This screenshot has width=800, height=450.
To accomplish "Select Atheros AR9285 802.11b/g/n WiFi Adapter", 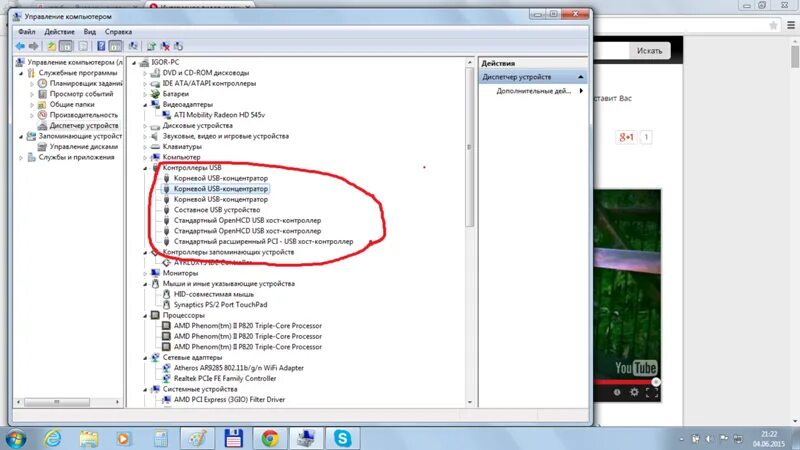I will click(238, 368).
